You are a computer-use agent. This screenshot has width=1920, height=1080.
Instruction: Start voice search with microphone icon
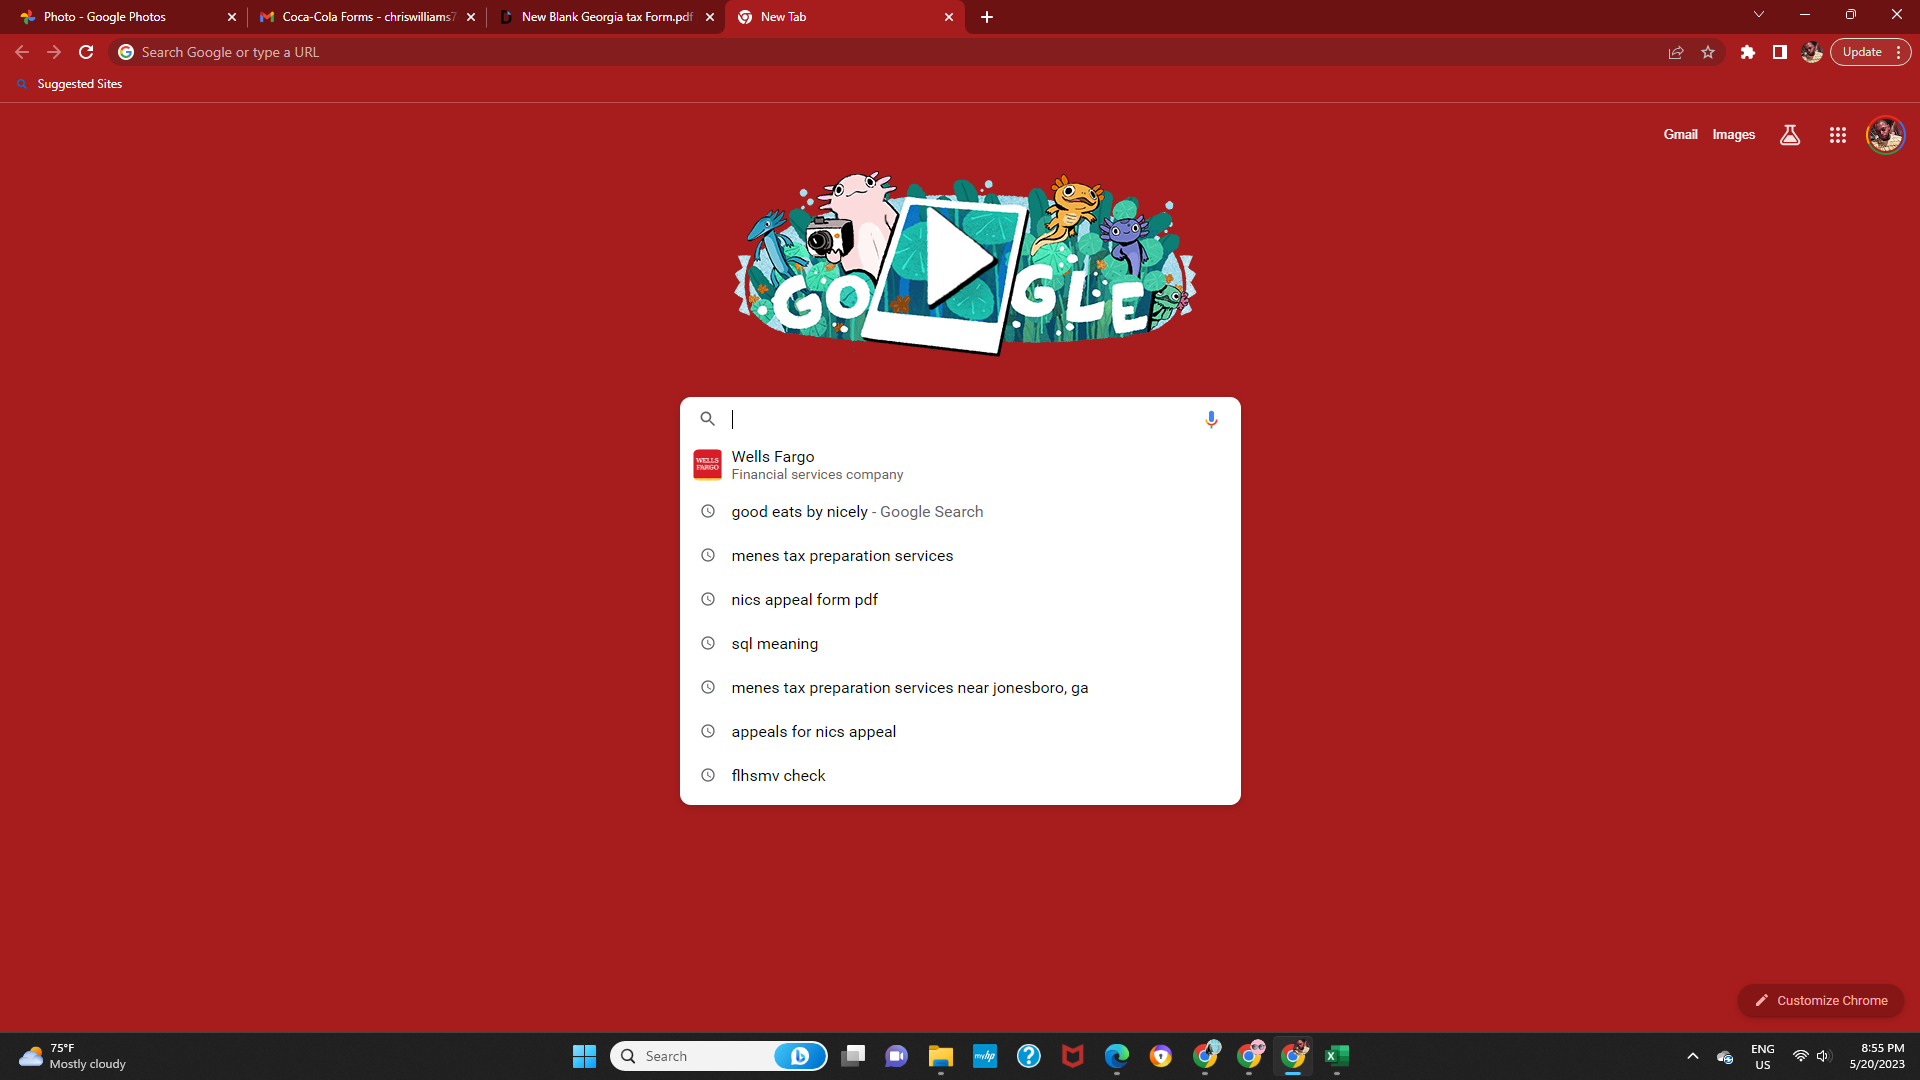[1211, 419]
